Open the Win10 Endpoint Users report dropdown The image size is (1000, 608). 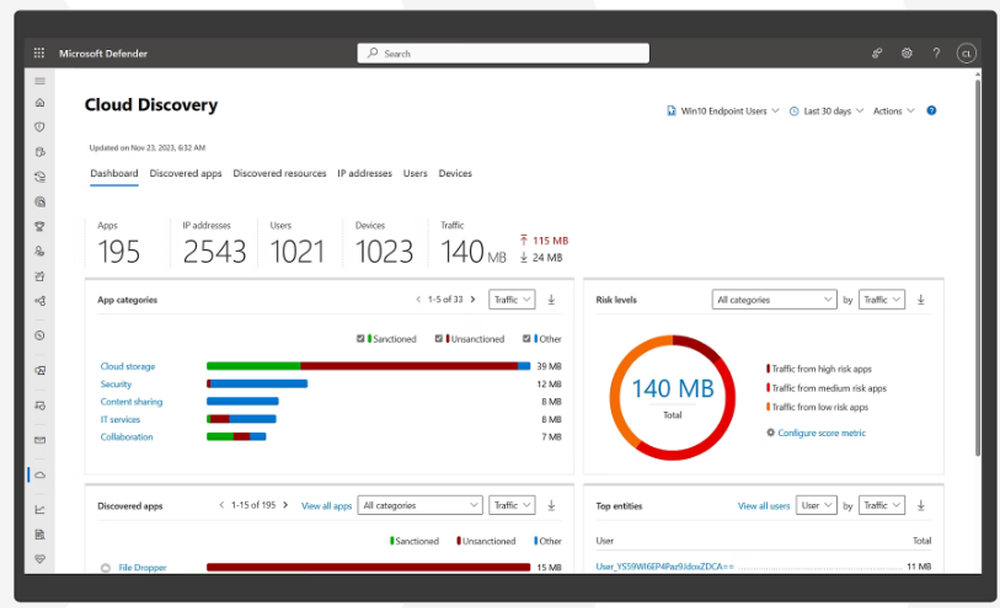pyautogui.click(x=723, y=111)
